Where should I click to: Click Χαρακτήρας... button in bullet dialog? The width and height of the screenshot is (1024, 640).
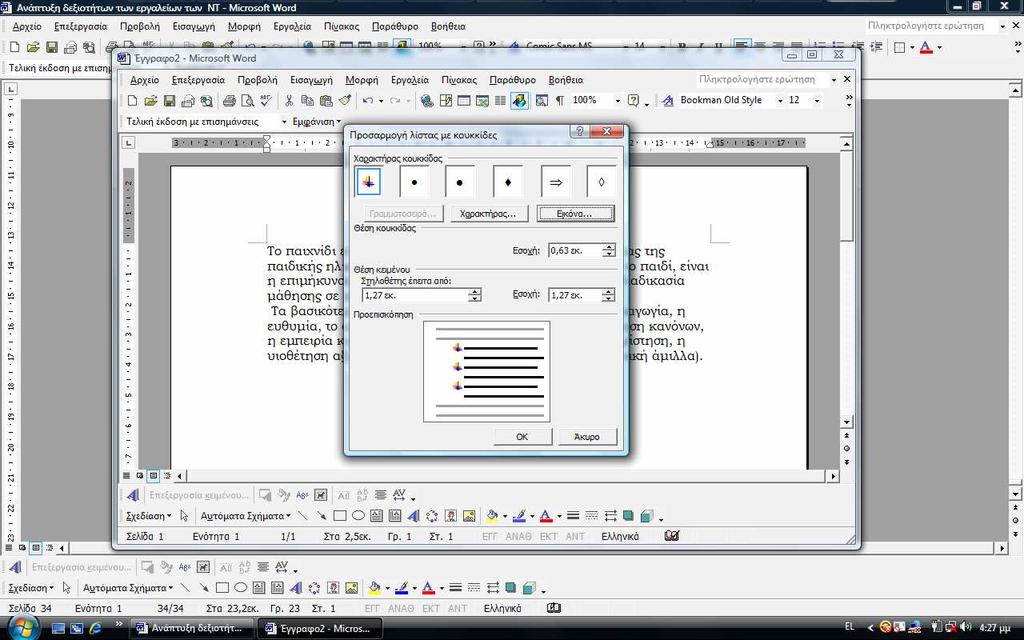pyautogui.click(x=488, y=214)
